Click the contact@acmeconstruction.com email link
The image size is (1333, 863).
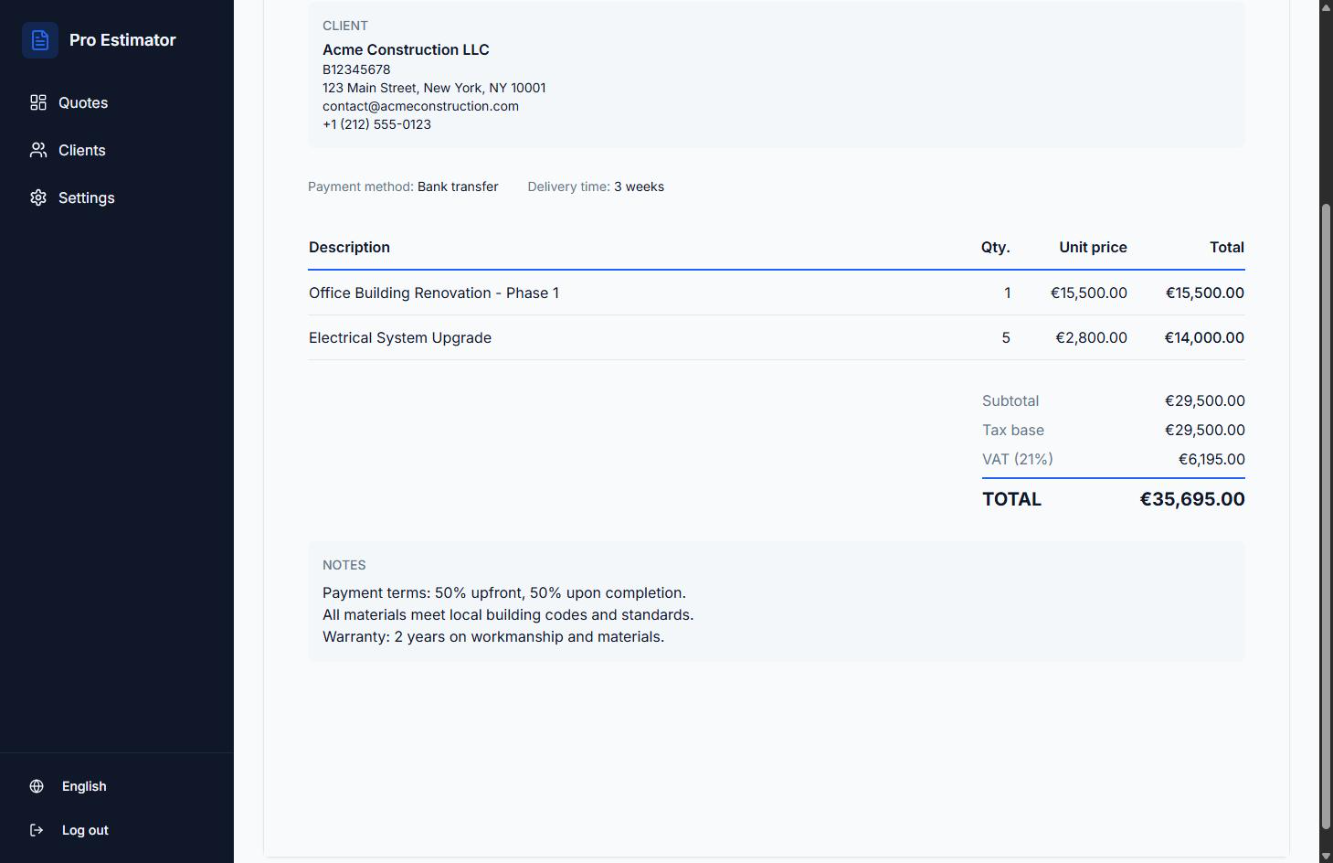pos(420,105)
